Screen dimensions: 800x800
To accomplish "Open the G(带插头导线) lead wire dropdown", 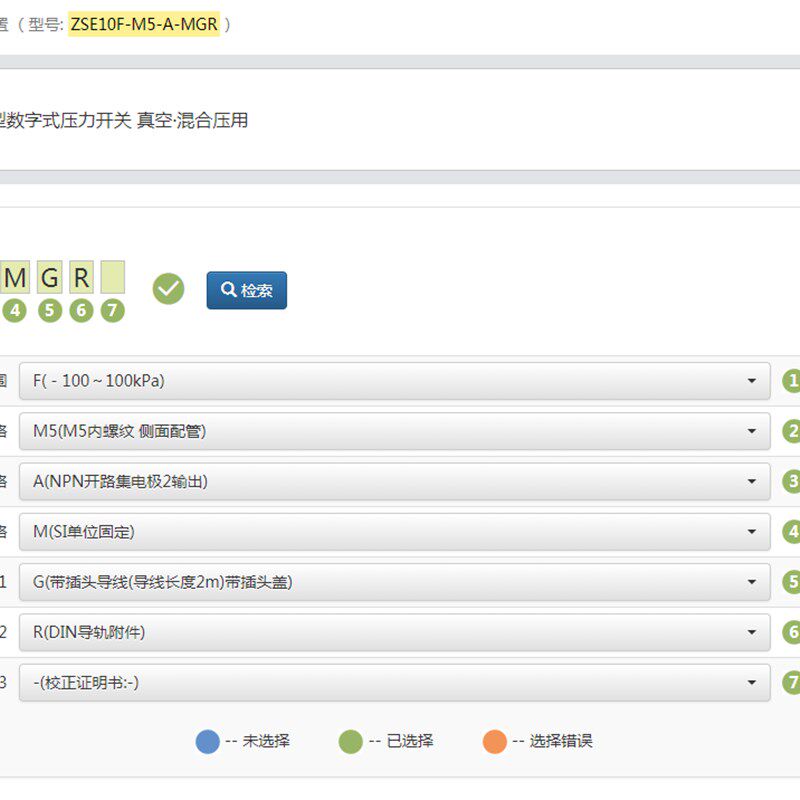I will point(394,582).
